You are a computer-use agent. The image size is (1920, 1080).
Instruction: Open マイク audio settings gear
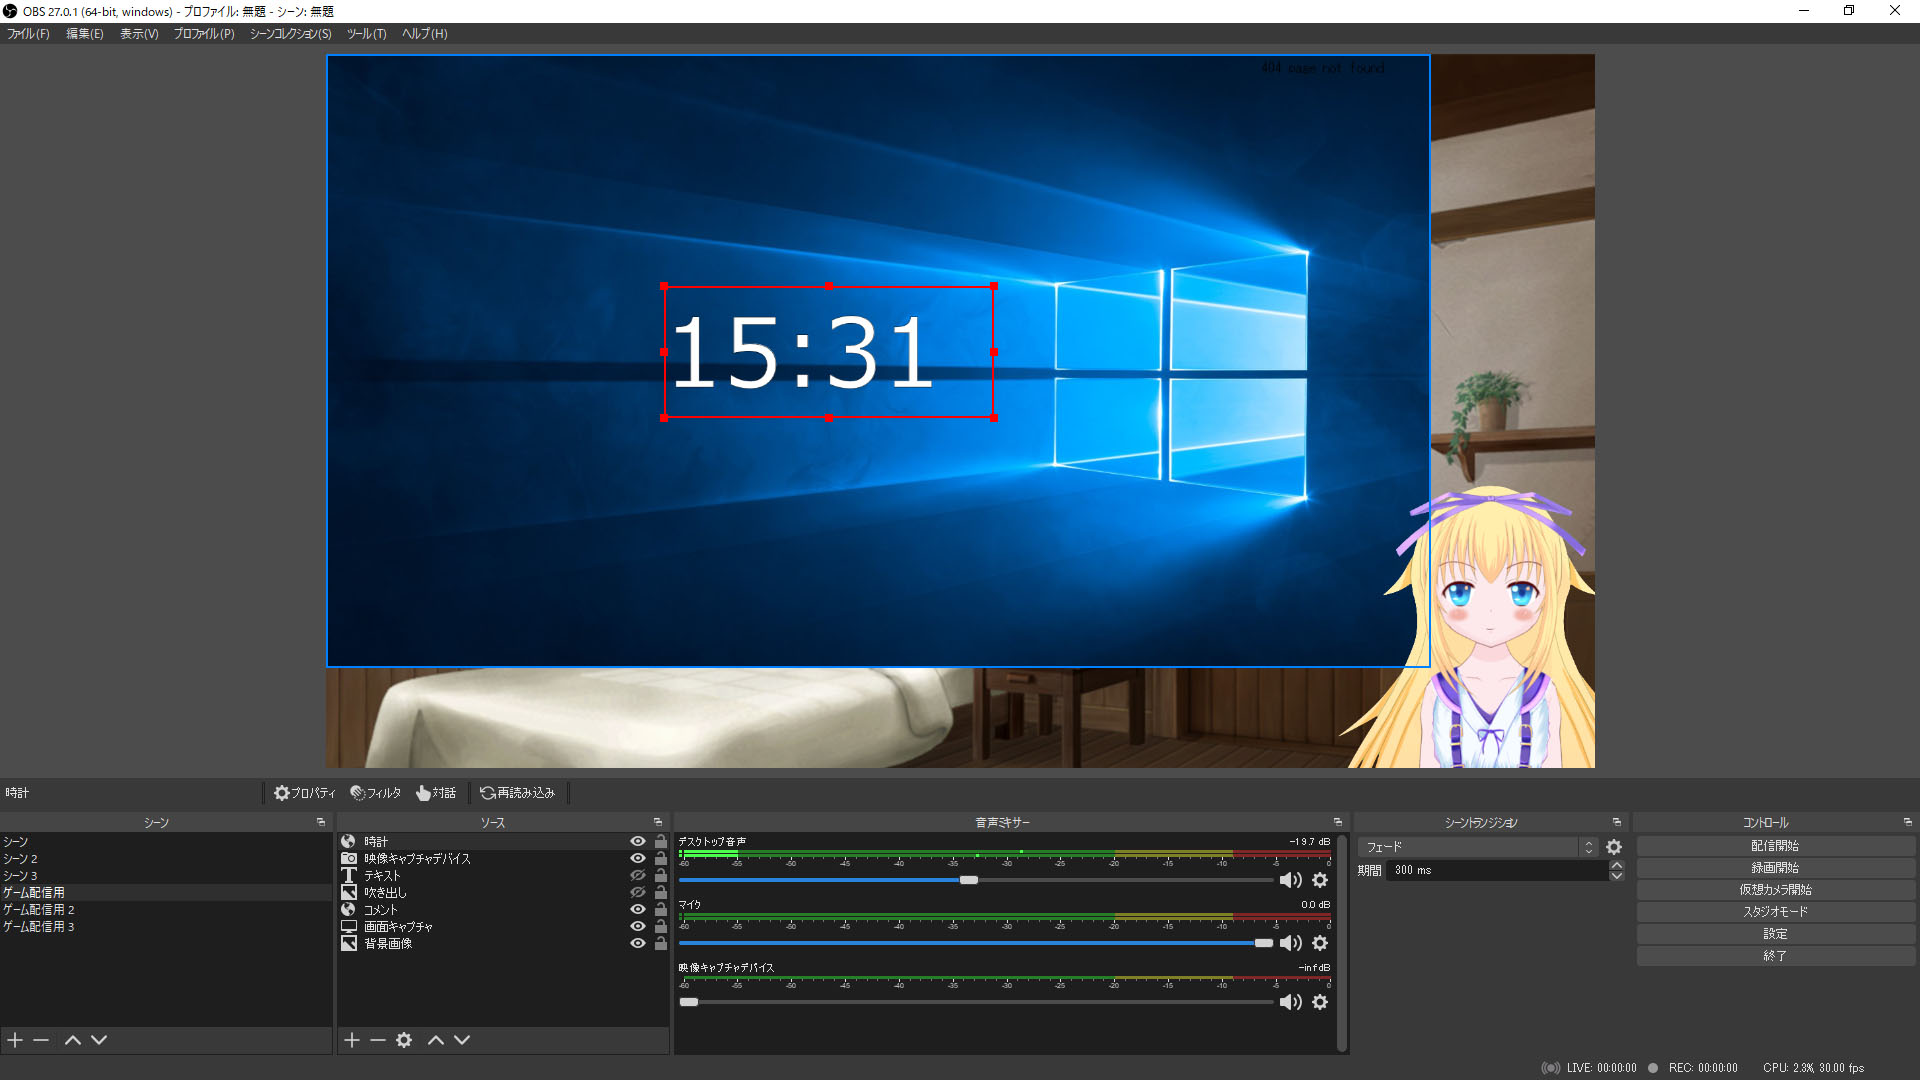point(1320,943)
